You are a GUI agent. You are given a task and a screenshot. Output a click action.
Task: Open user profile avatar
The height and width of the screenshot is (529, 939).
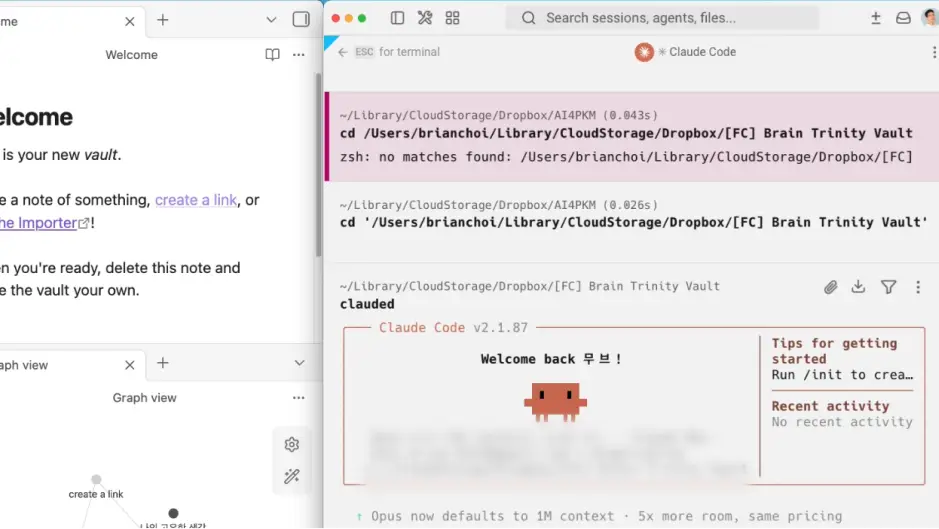(x=930, y=18)
